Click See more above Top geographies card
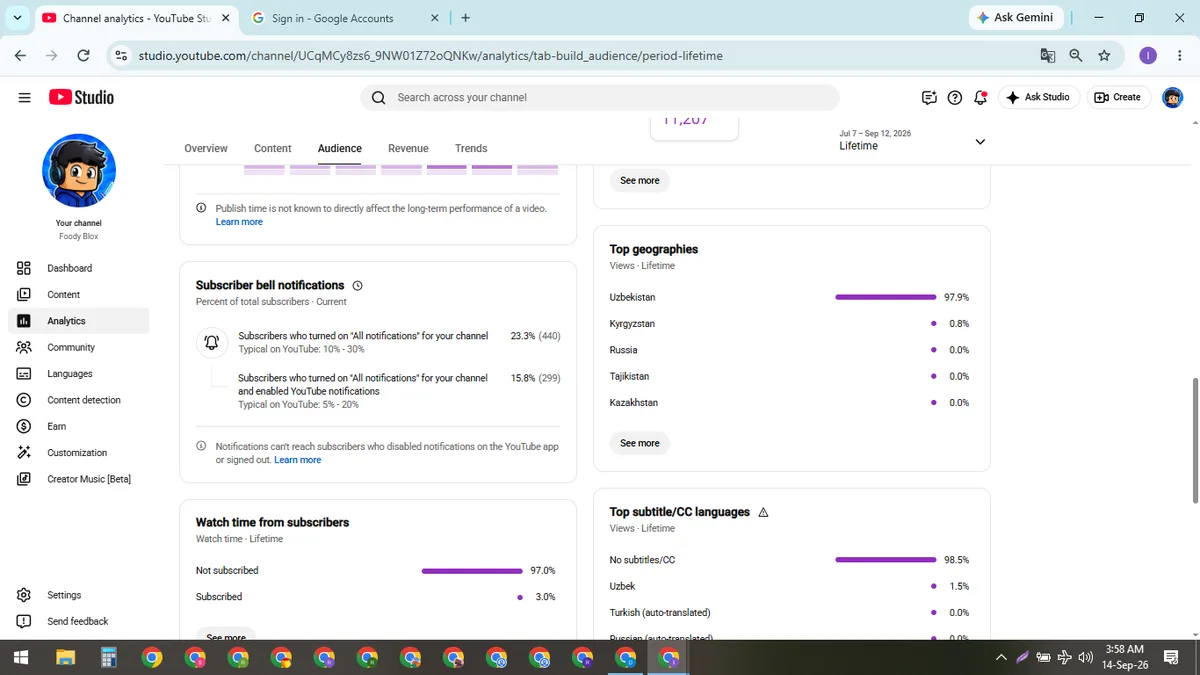 click(640, 181)
